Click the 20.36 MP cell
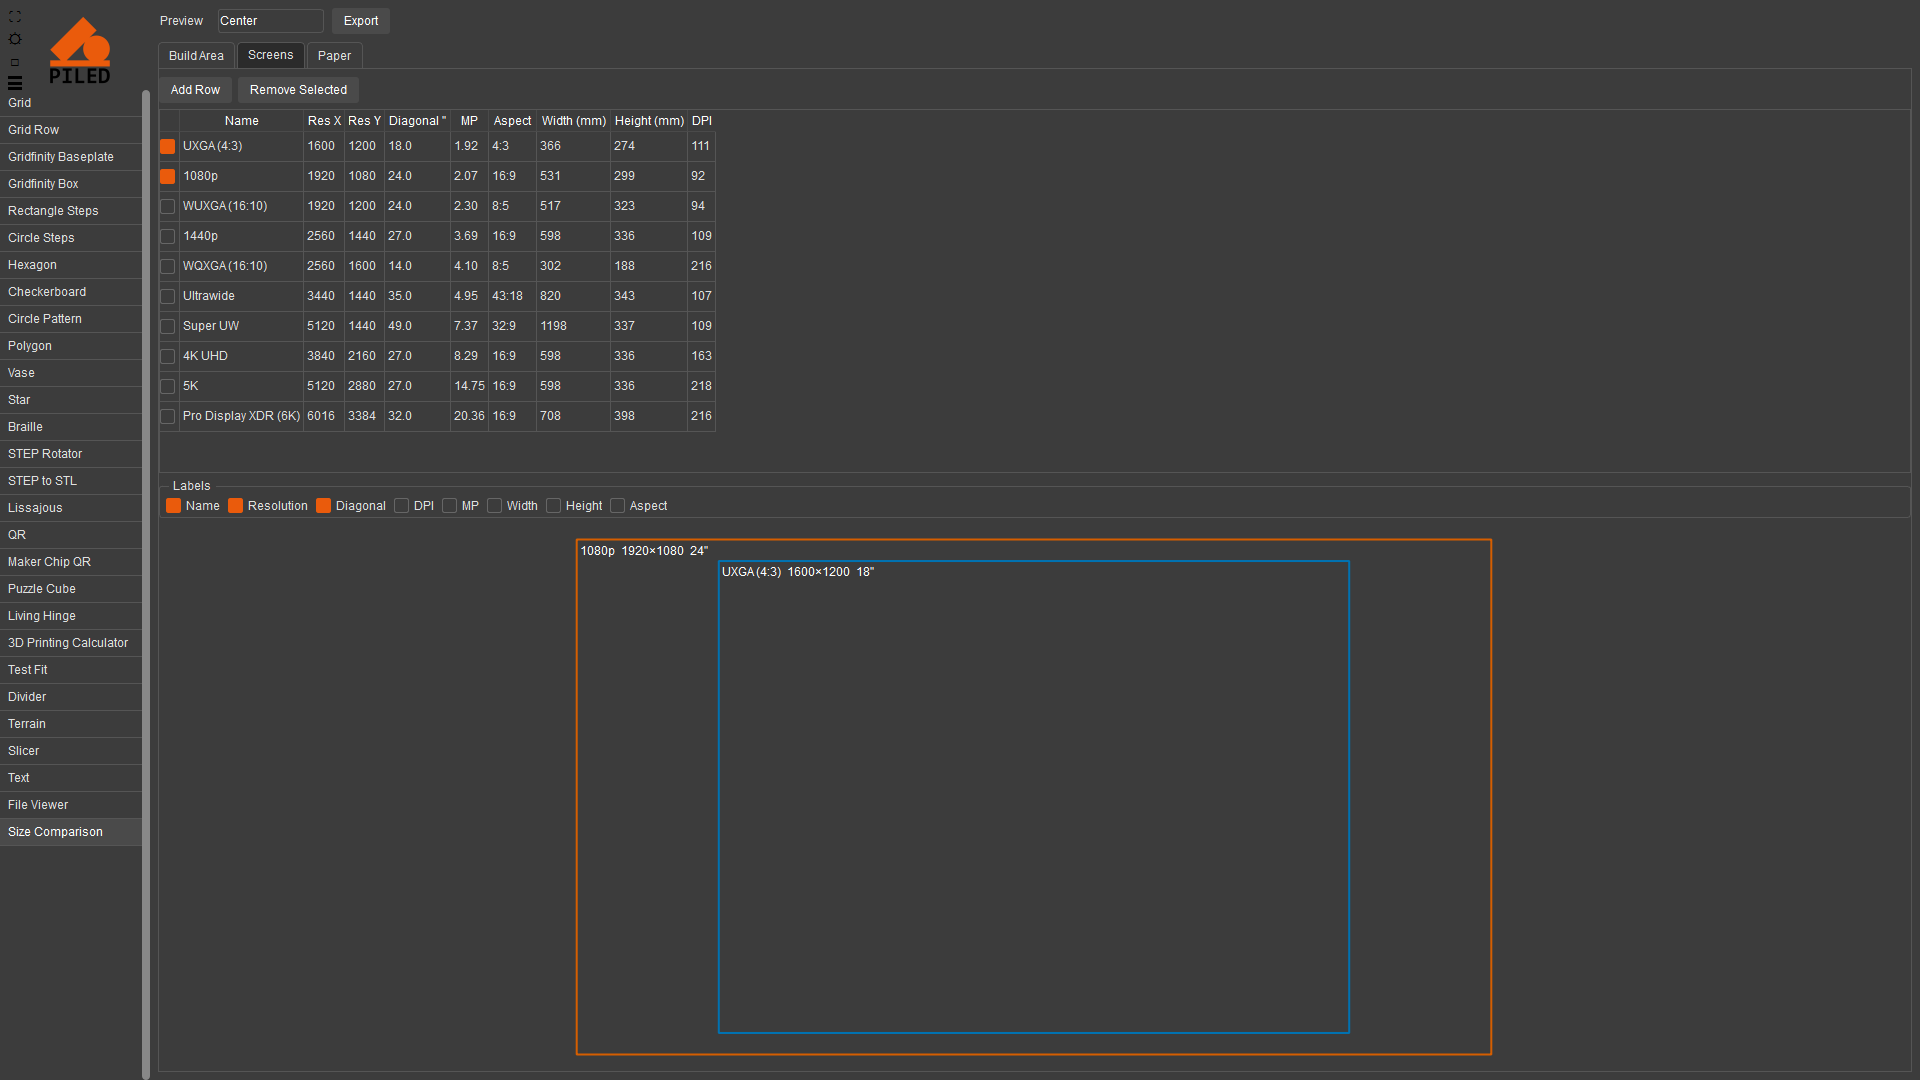The height and width of the screenshot is (1080, 1920). pyautogui.click(x=469, y=417)
